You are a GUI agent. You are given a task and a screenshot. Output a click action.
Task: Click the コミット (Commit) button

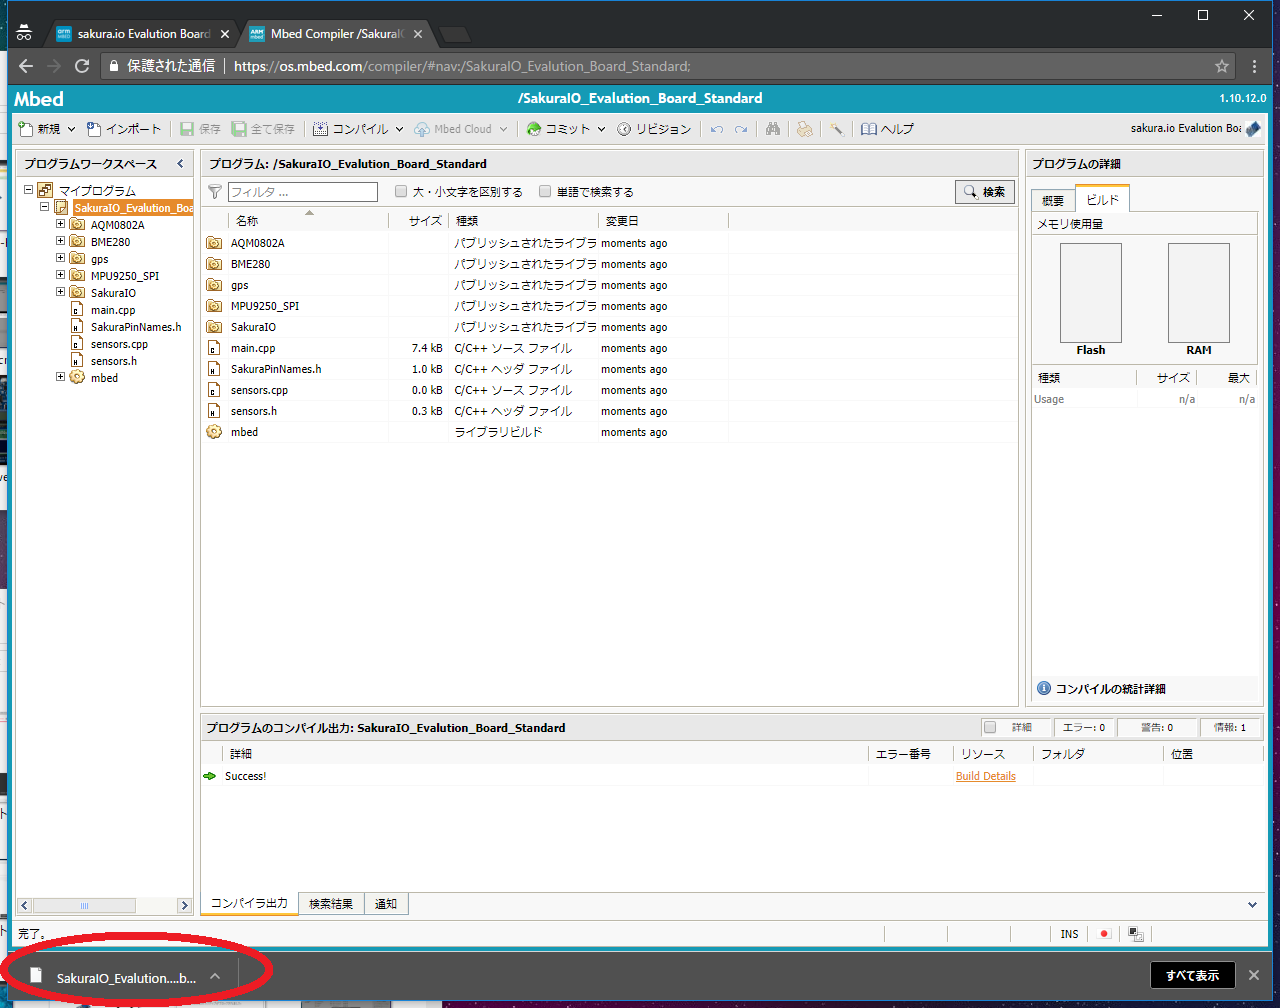pos(560,129)
